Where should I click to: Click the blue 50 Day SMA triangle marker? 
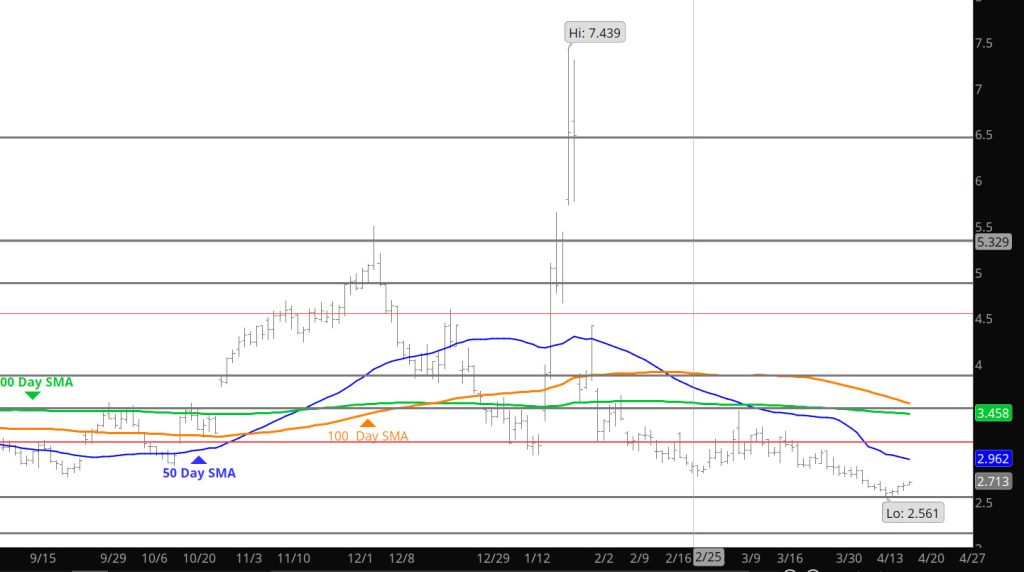pyautogui.click(x=197, y=459)
